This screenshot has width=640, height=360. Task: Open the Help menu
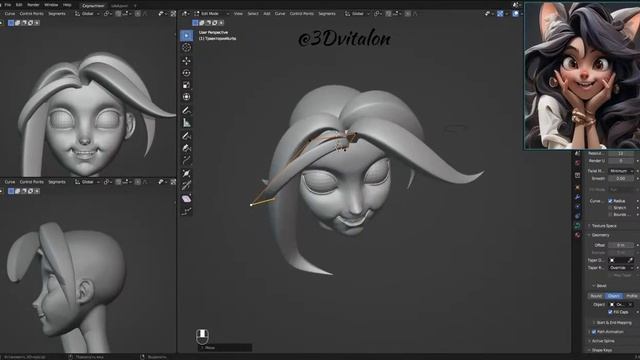(x=67, y=5)
